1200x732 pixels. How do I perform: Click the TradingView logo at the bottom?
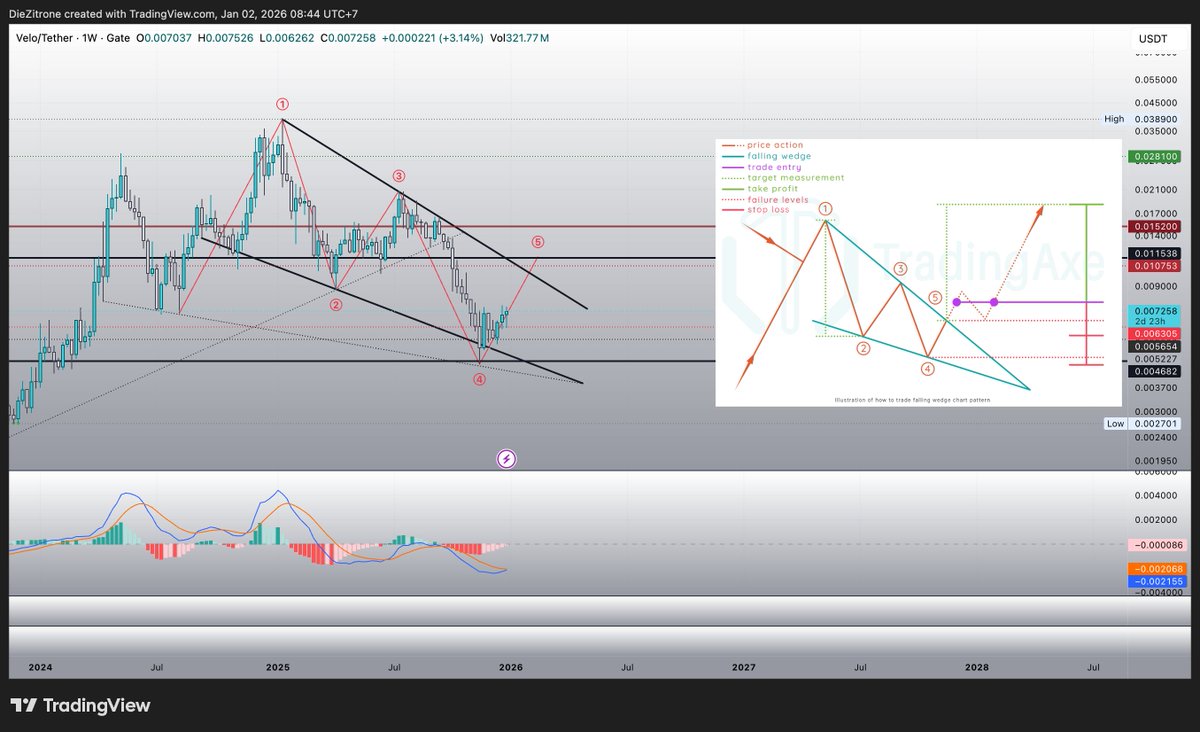(x=80, y=706)
